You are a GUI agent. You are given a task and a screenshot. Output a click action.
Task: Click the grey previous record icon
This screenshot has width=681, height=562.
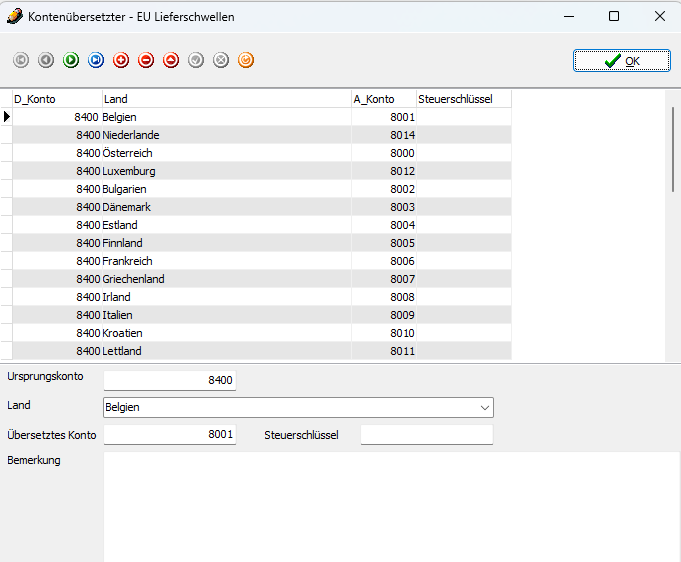point(46,61)
